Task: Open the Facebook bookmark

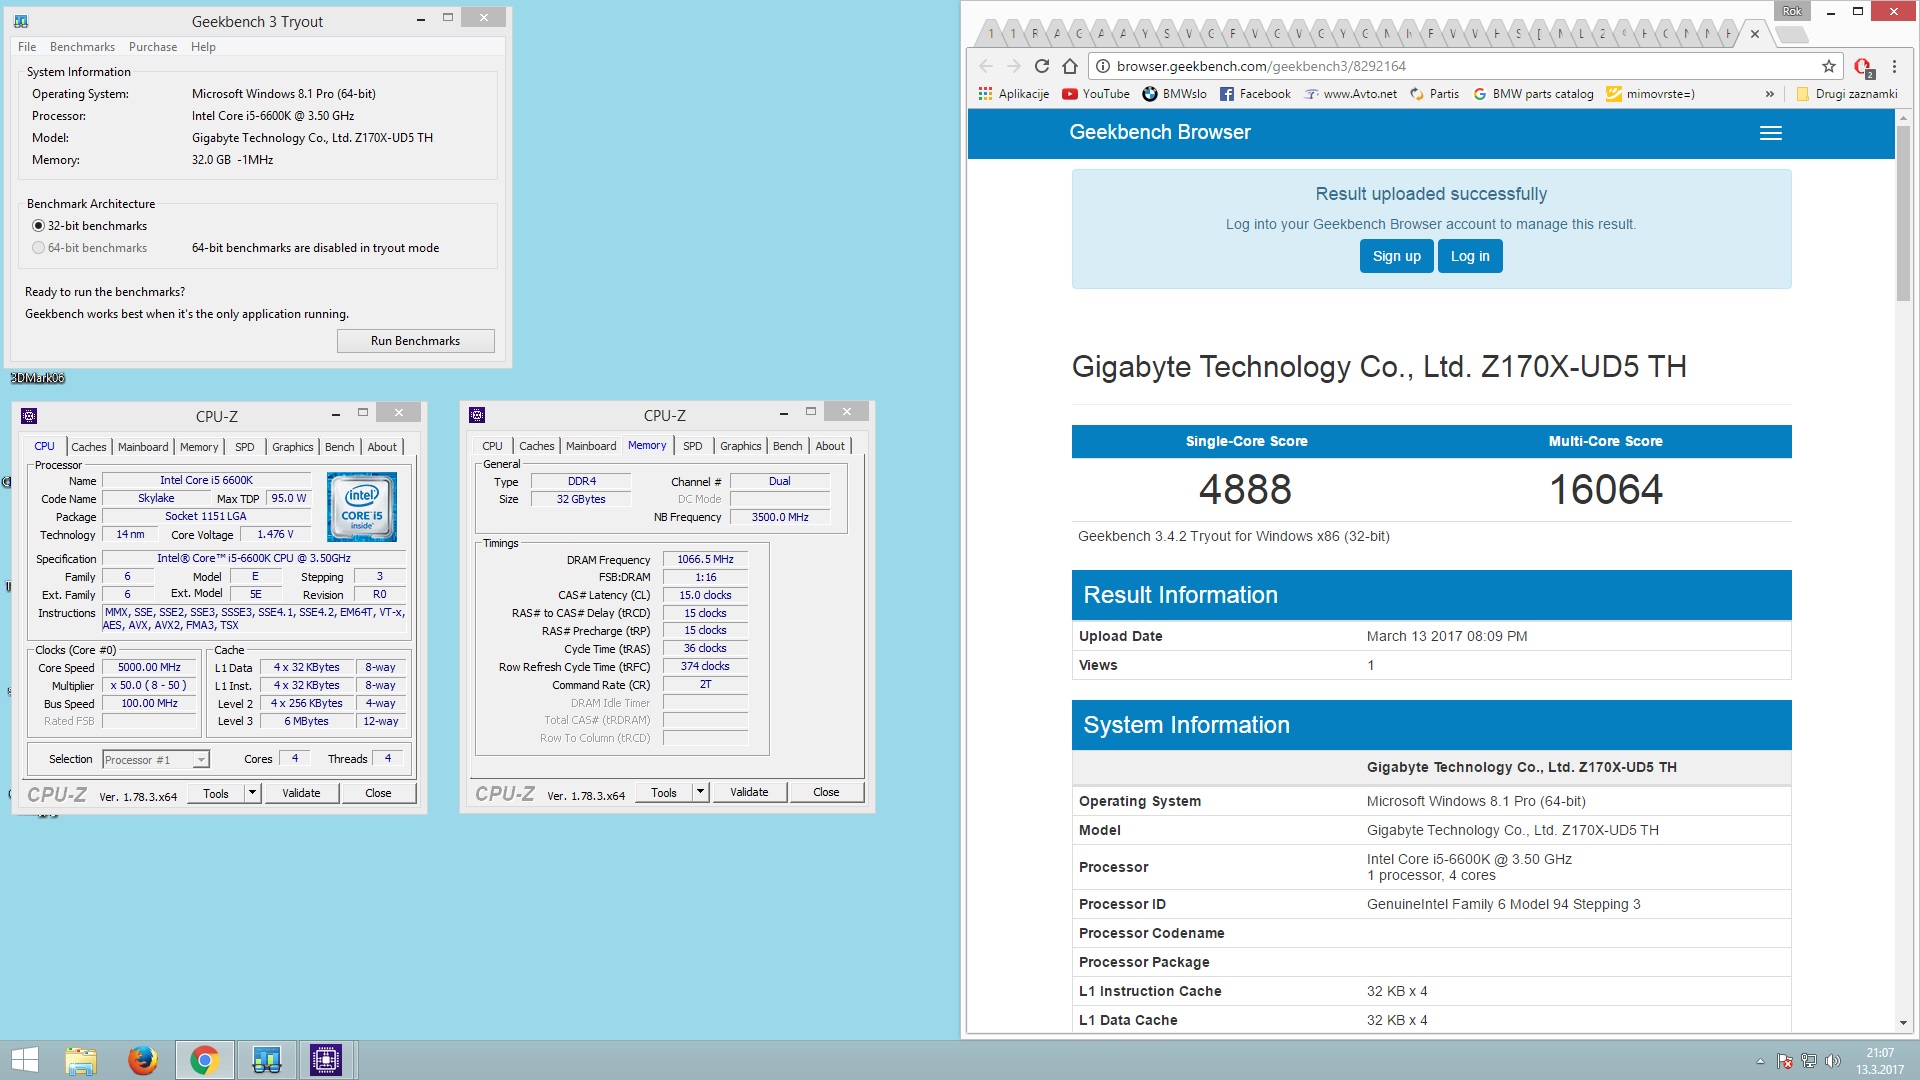Action: 1255,94
